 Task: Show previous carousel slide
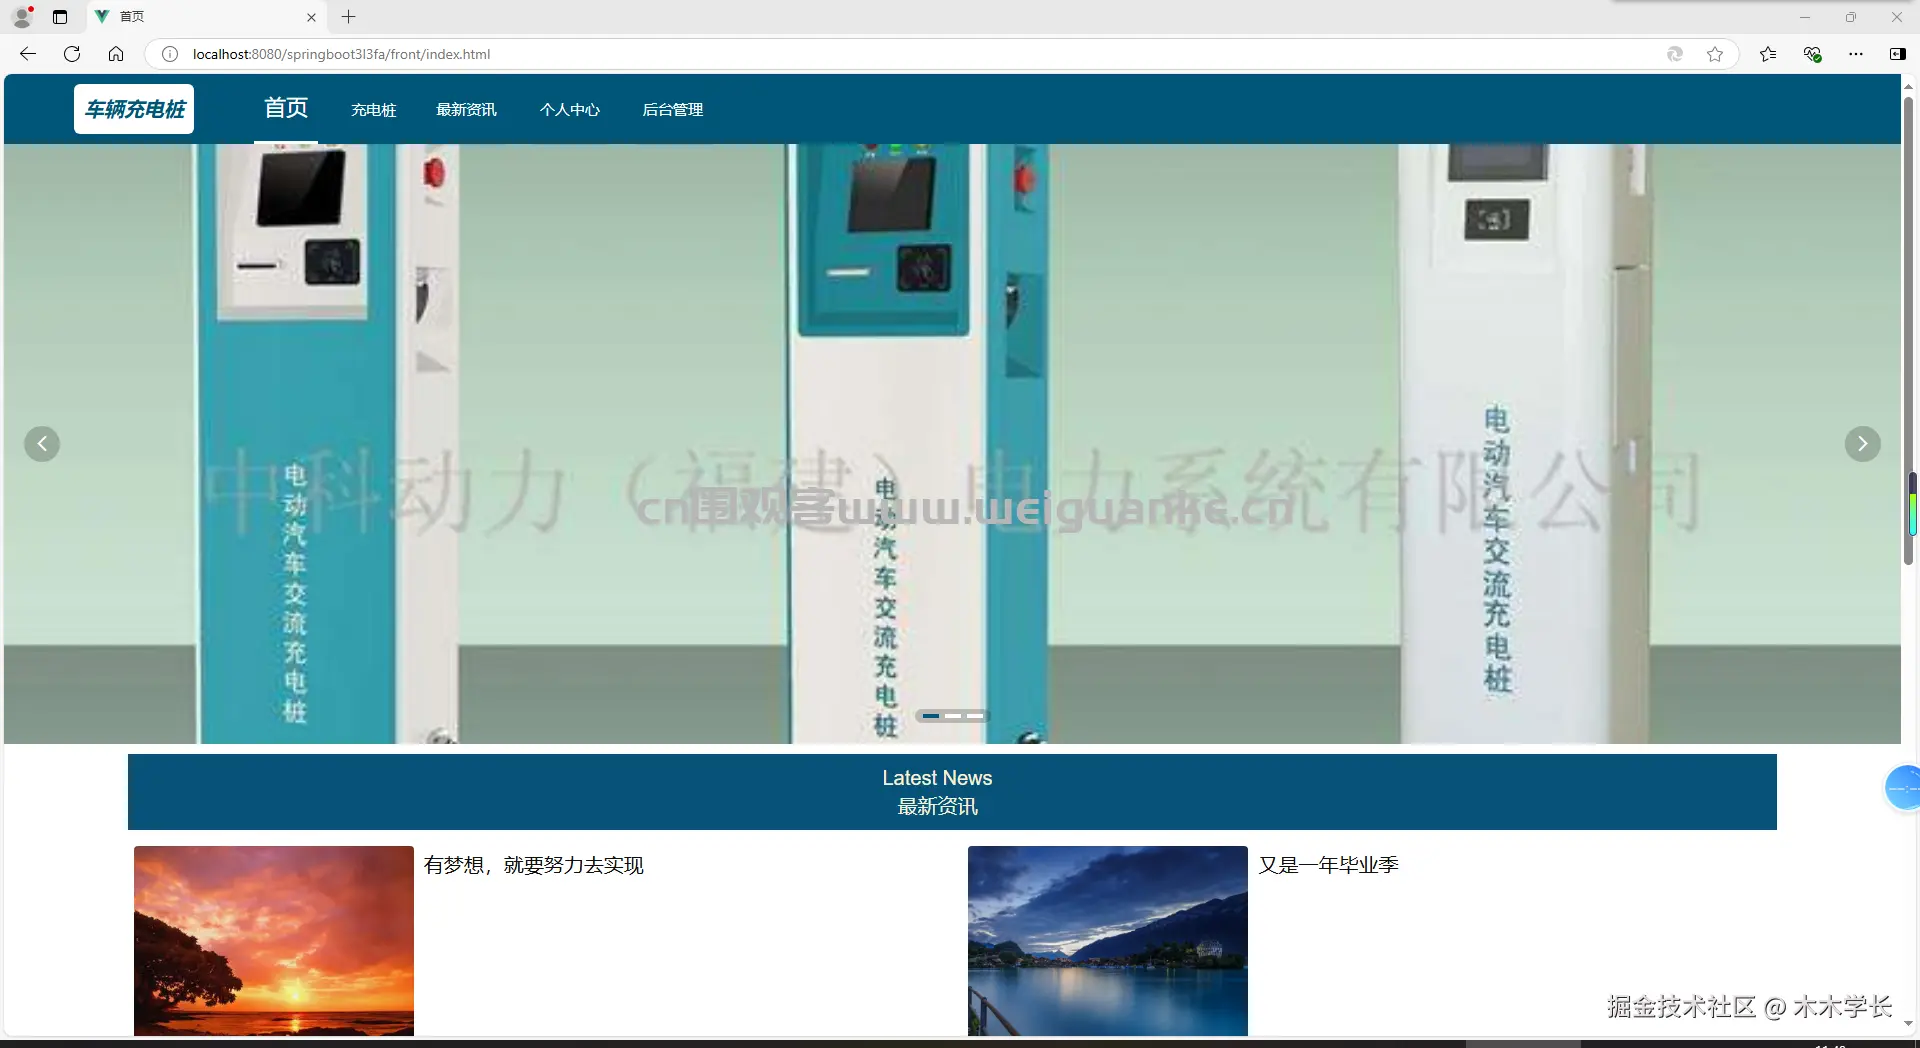42,444
